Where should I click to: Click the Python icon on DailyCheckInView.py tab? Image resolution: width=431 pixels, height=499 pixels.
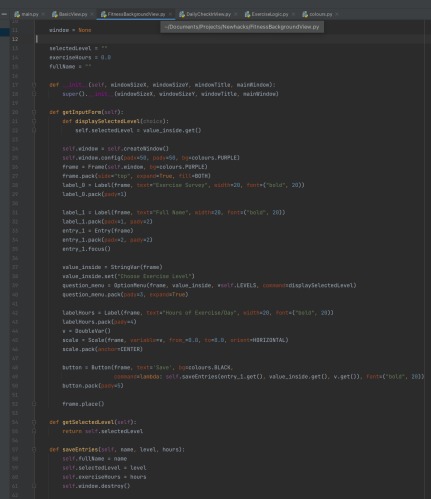click(x=182, y=14)
